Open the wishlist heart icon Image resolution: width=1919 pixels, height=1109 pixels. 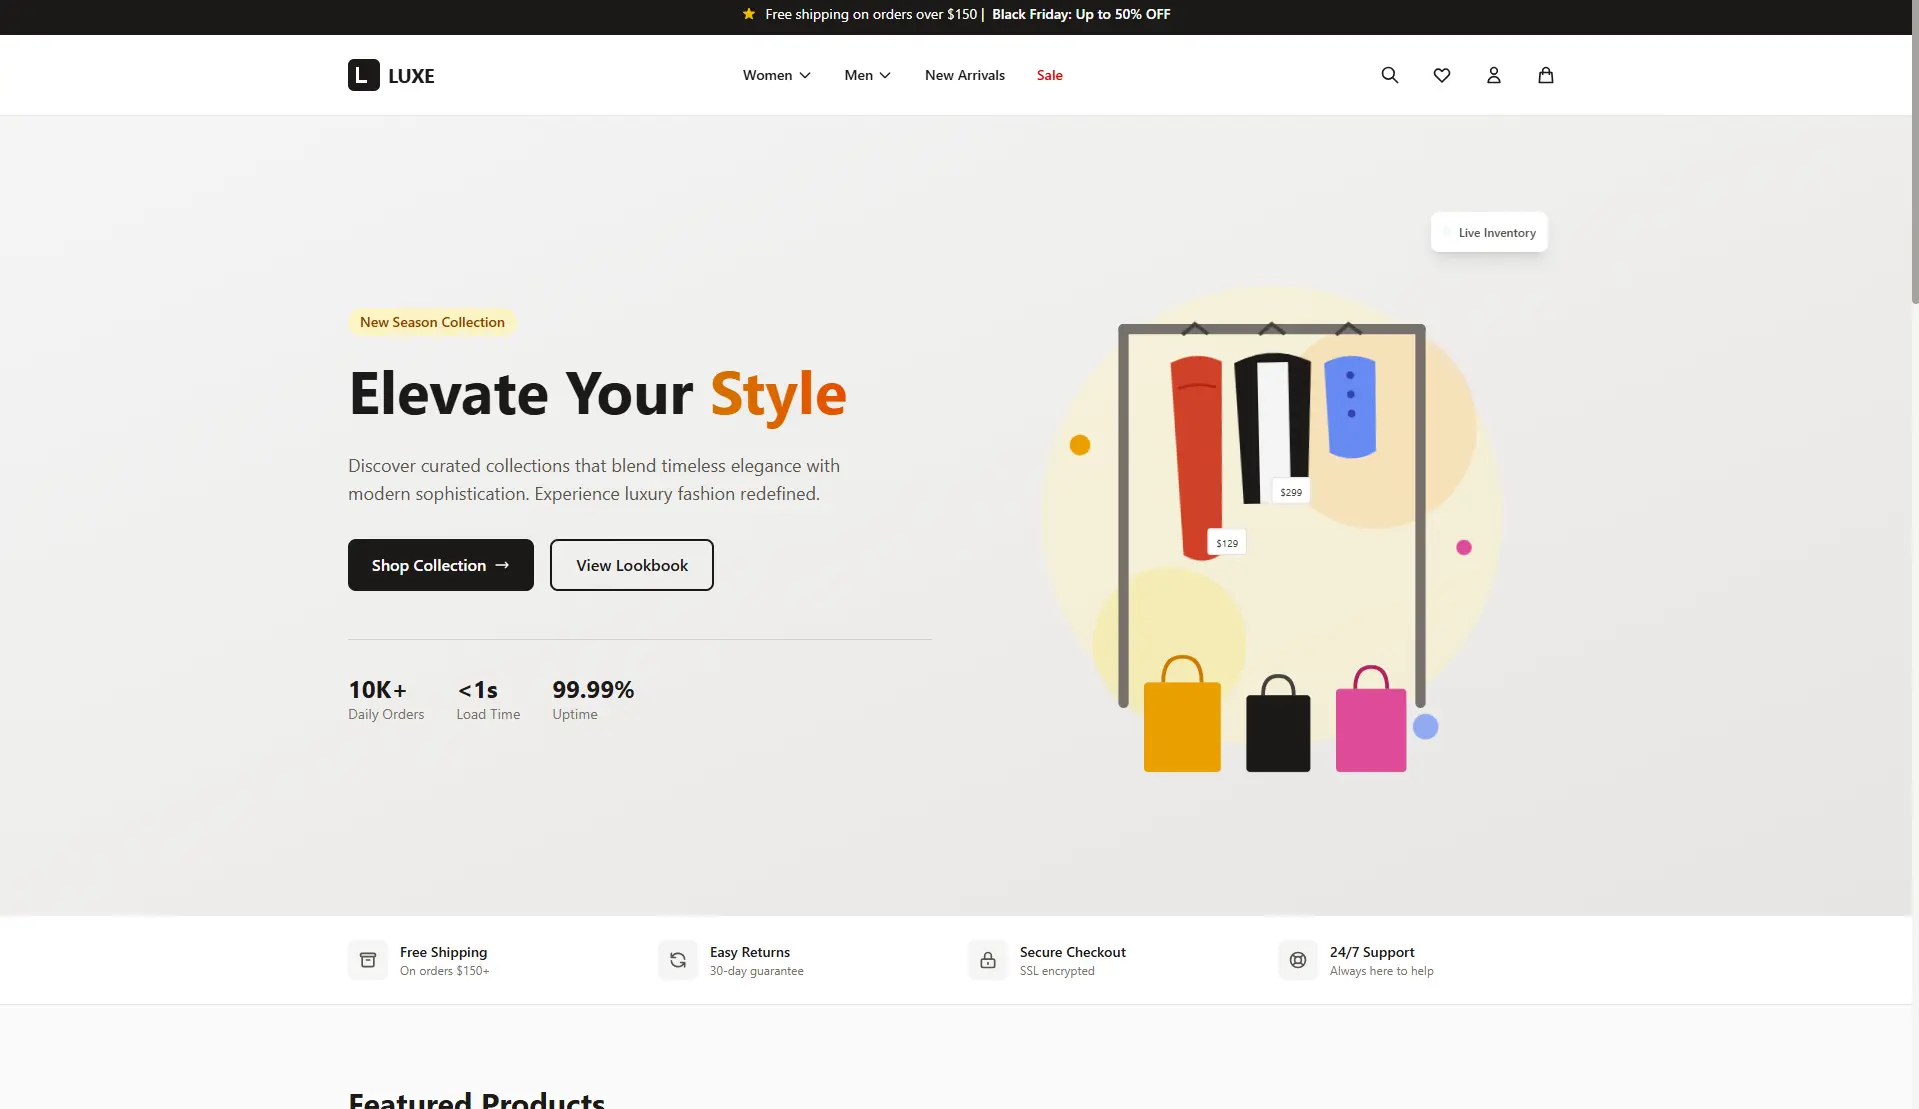[x=1441, y=75]
